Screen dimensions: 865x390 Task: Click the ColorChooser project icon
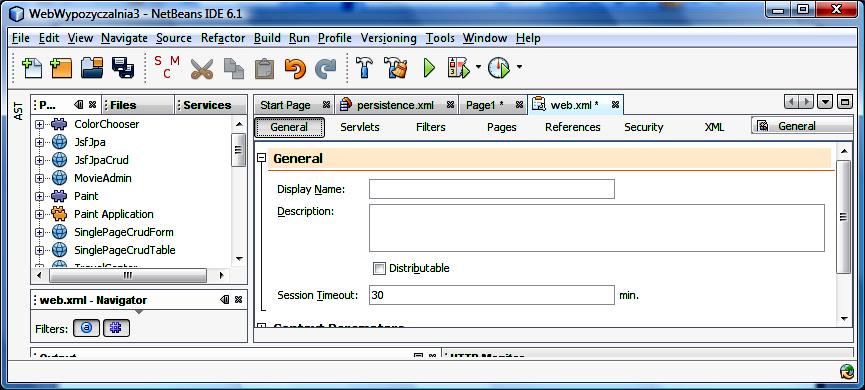click(x=59, y=124)
